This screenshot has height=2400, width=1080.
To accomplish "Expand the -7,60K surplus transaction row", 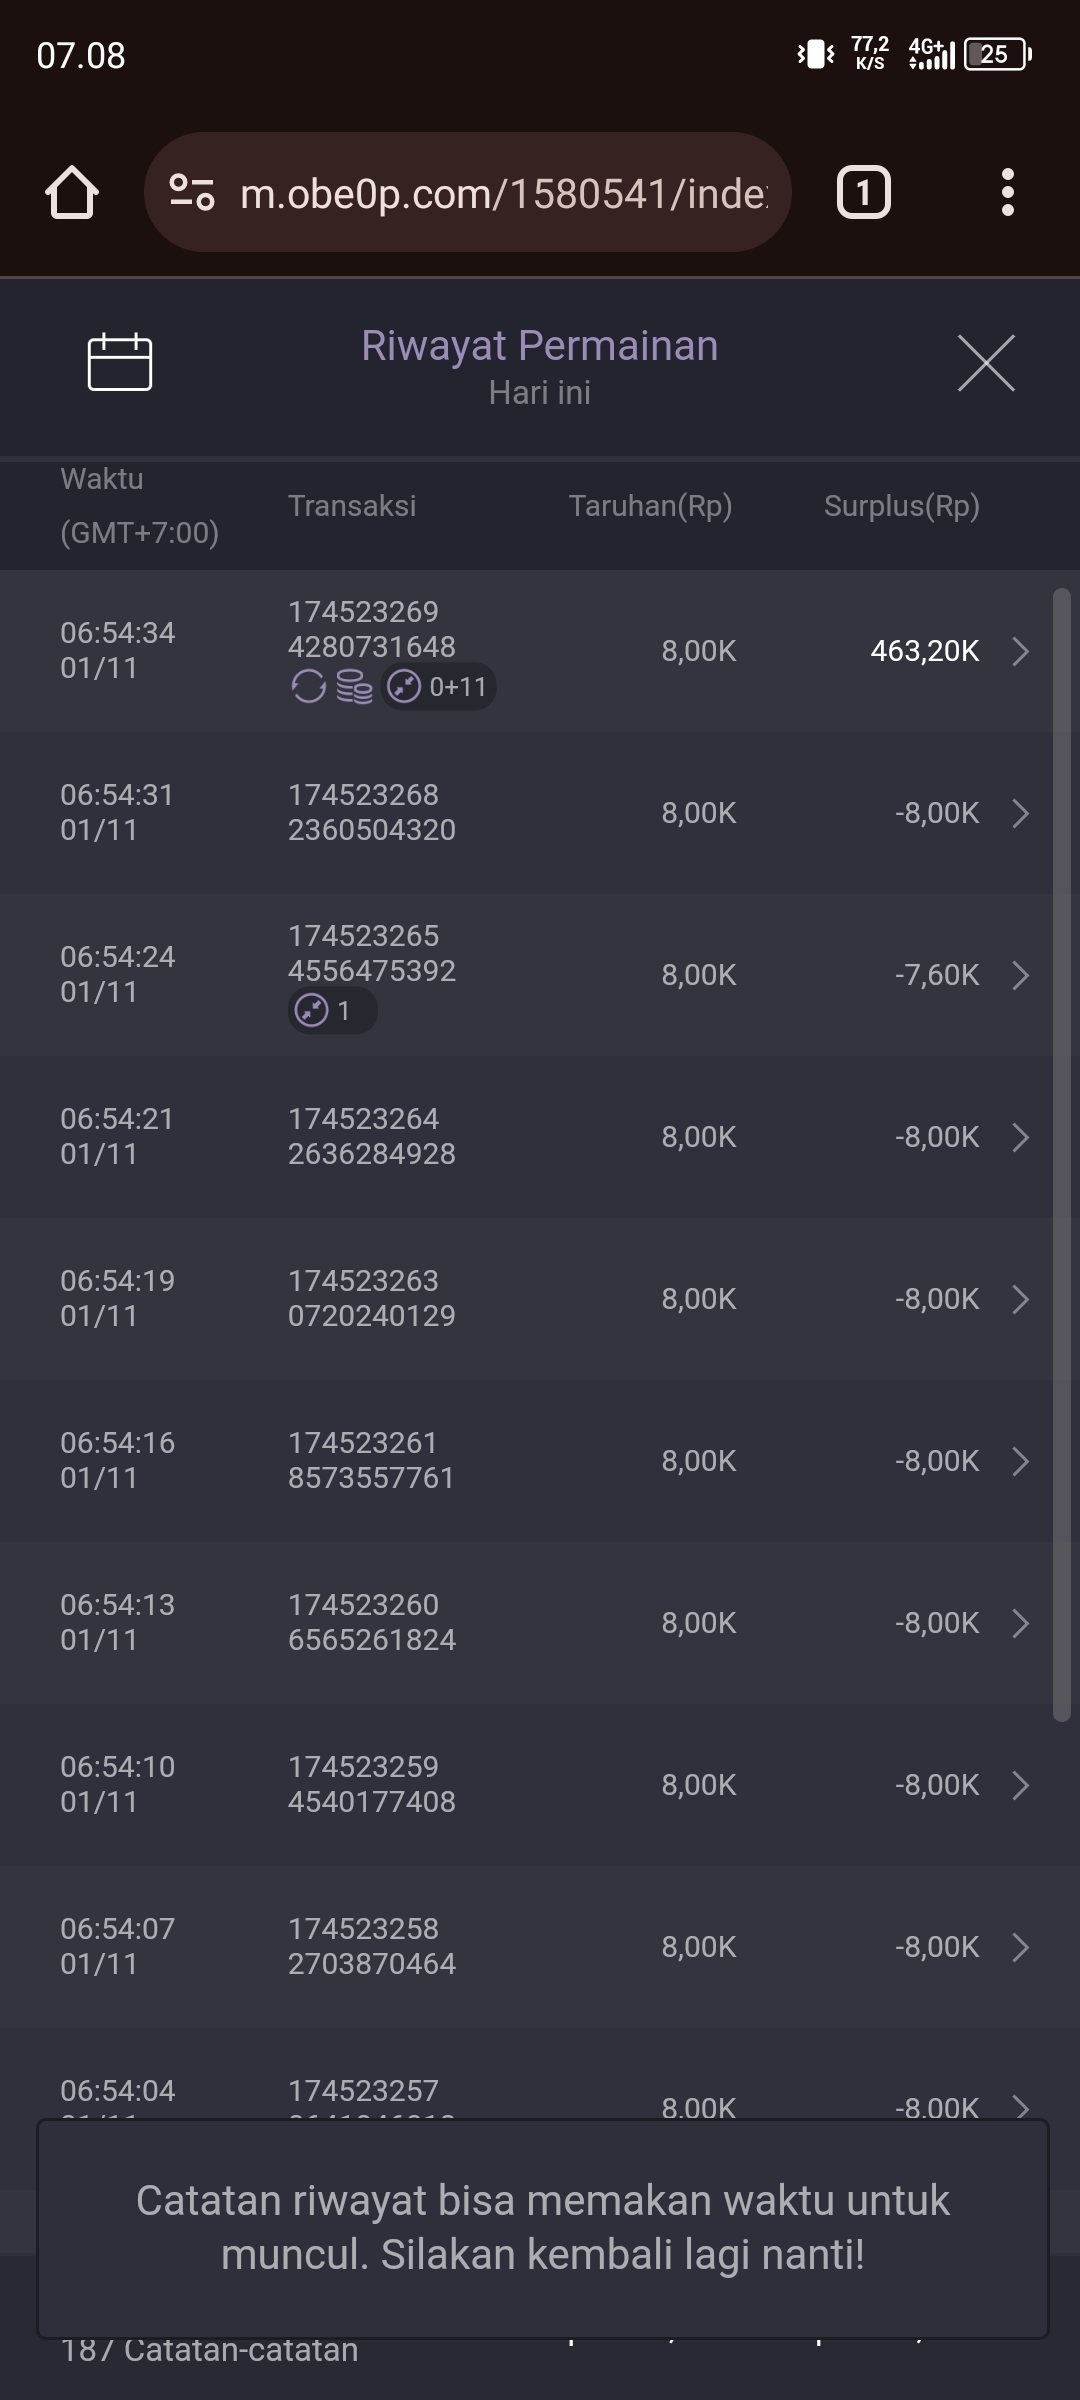I will click(1020, 975).
